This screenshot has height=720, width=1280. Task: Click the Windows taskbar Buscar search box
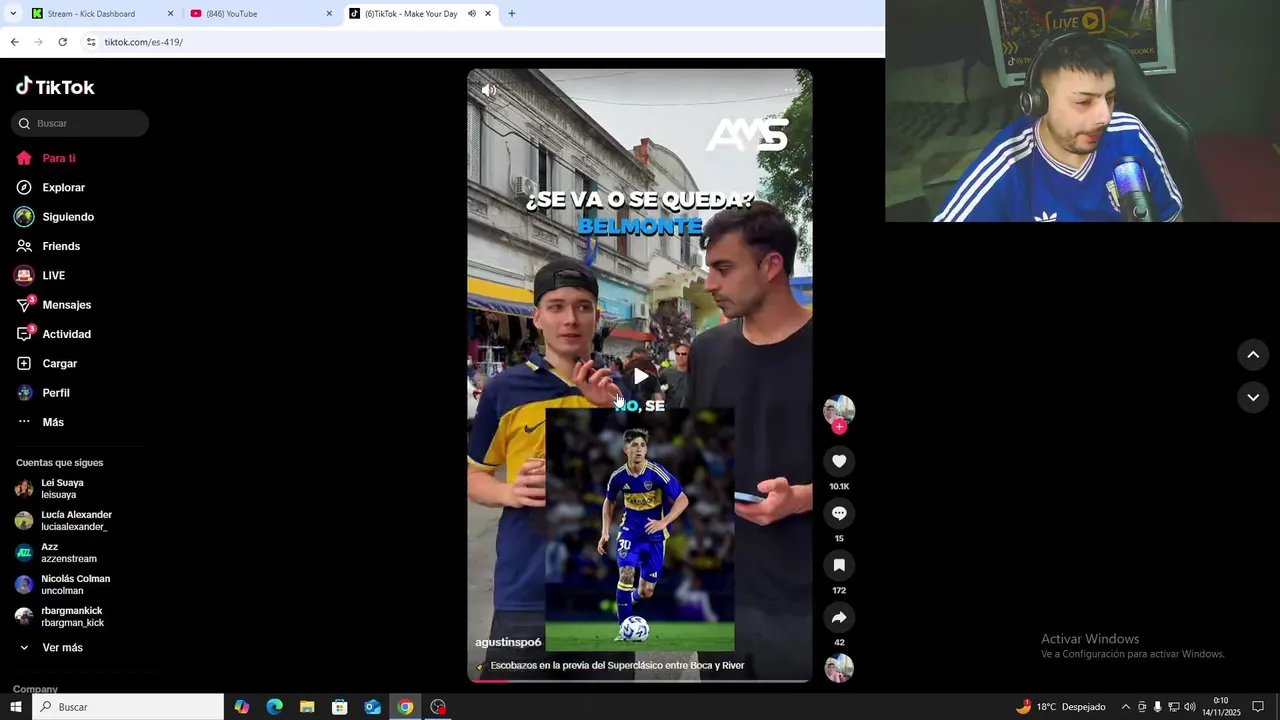(128, 707)
